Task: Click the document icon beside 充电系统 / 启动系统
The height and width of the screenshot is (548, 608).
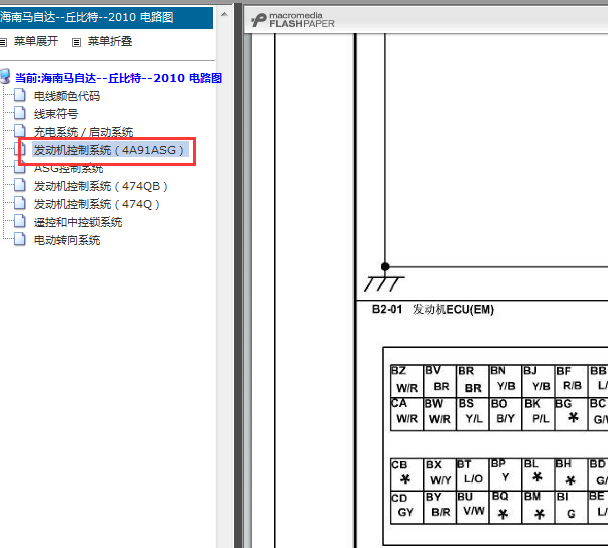Action: pyautogui.click(x=20, y=131)
